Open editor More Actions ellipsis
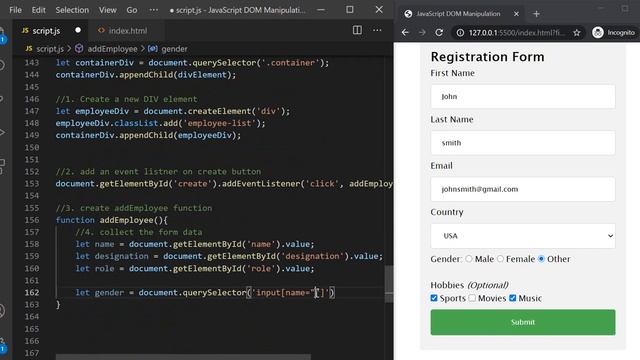 pos(377,30)
